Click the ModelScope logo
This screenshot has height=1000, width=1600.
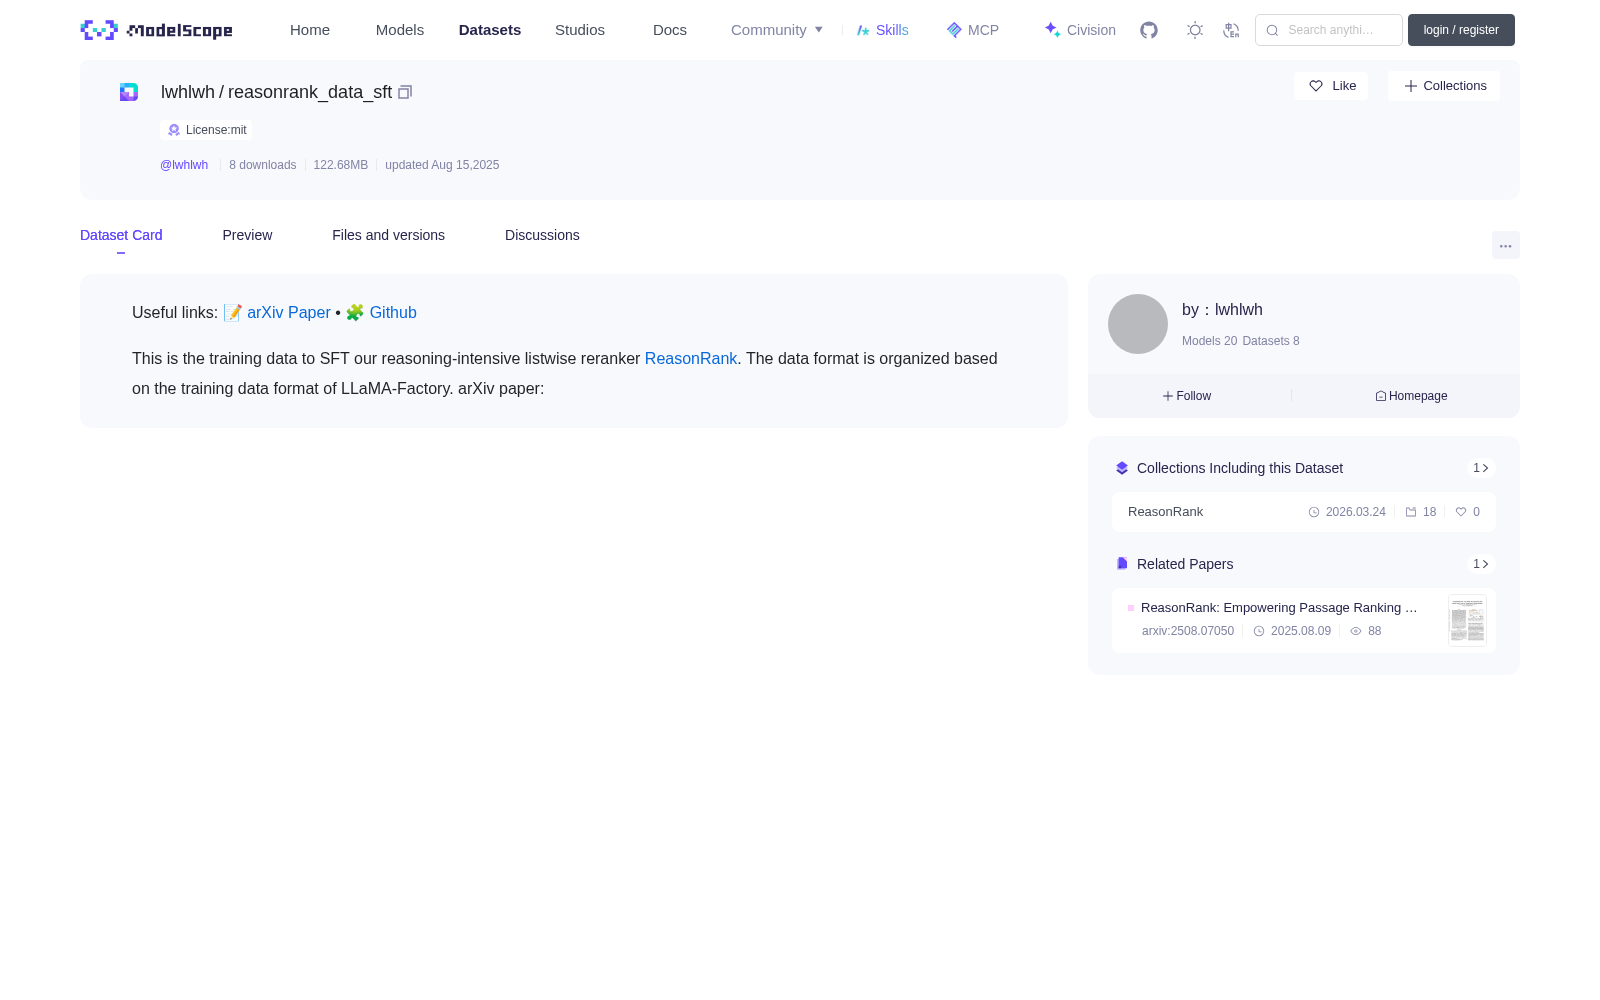[156, 30]
